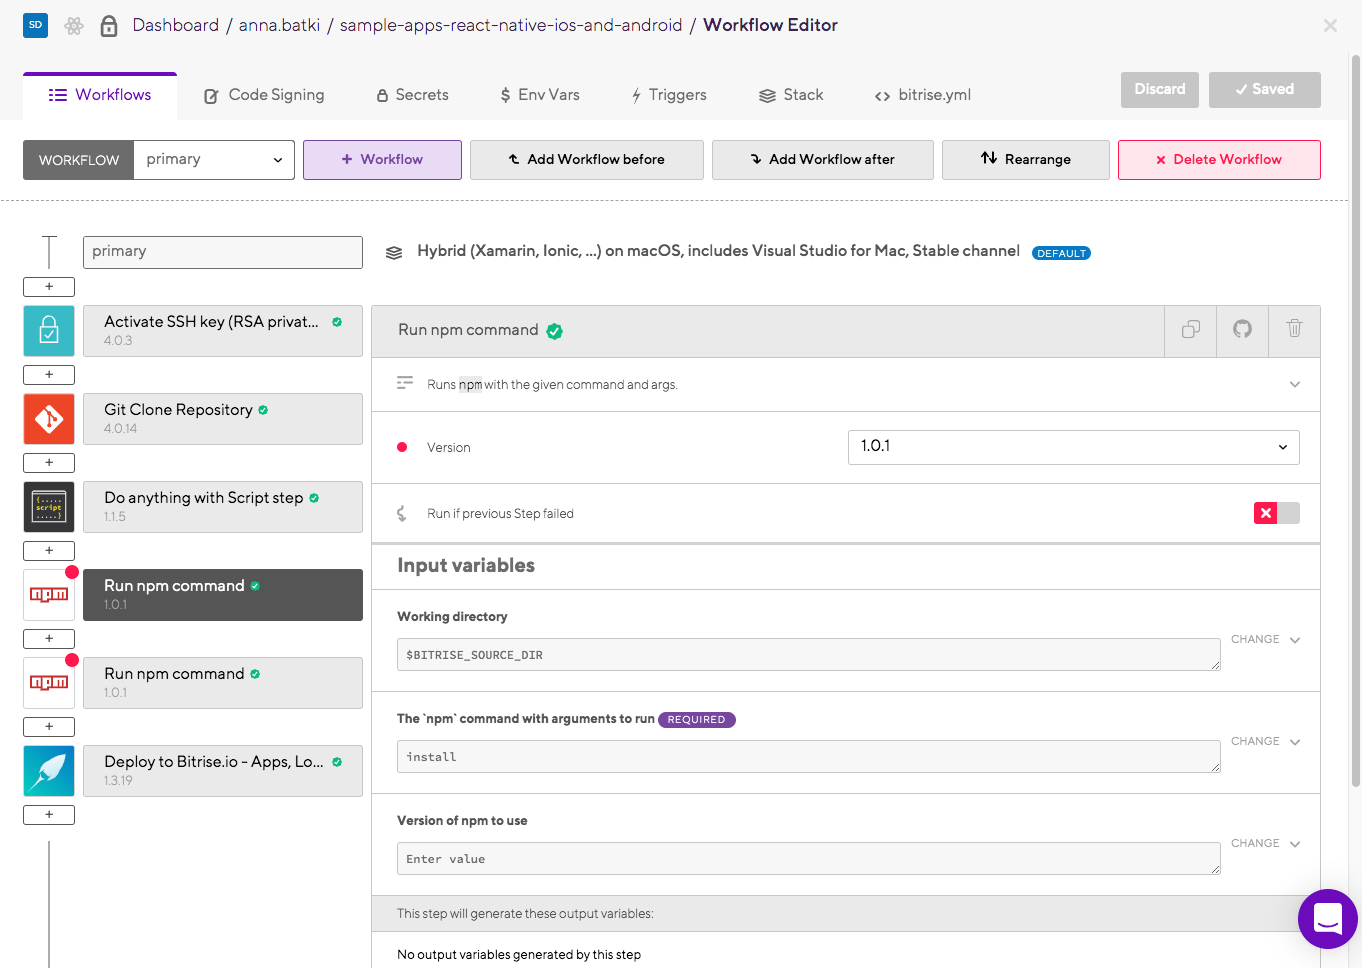Click the SD avatar badge in header
This screenshot has width=1362, height=968.
point(35,25)
